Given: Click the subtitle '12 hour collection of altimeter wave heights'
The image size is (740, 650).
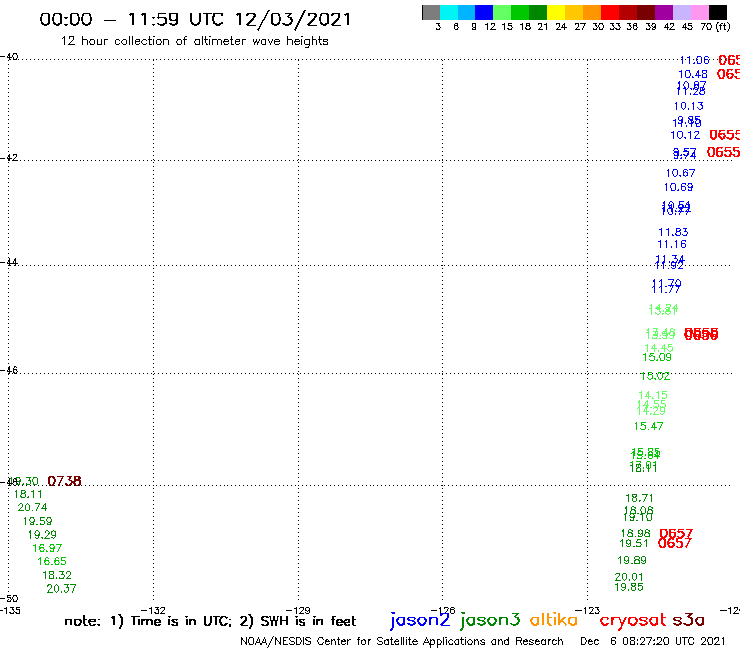Looking at the screenshot, I should tap(194, 41).
